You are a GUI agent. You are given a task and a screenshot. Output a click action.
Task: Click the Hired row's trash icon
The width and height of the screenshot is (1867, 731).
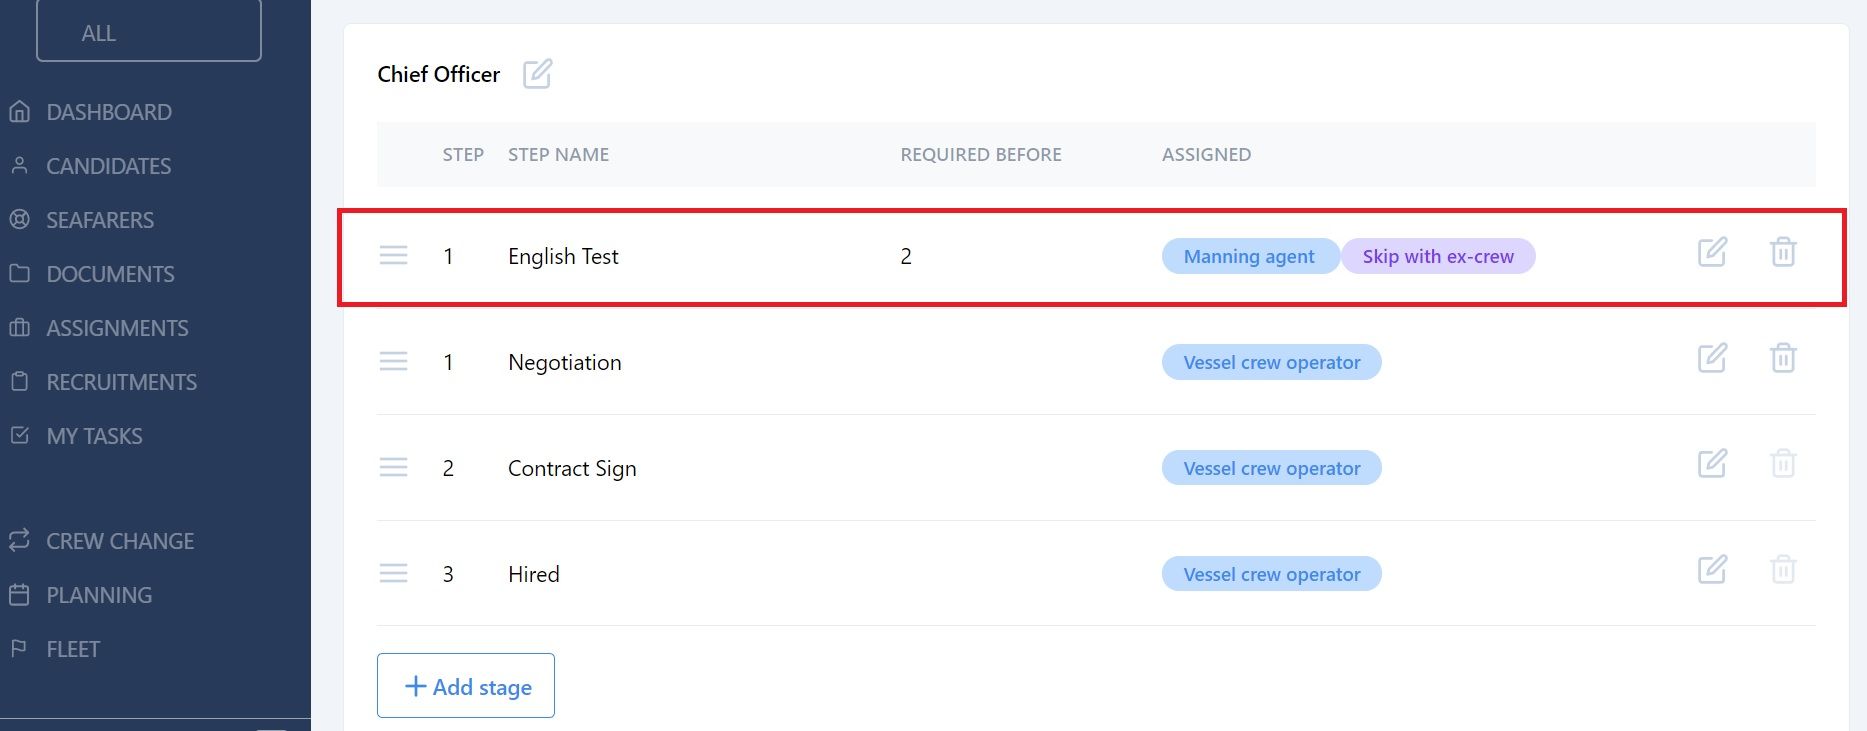[x=1783, y=570]
